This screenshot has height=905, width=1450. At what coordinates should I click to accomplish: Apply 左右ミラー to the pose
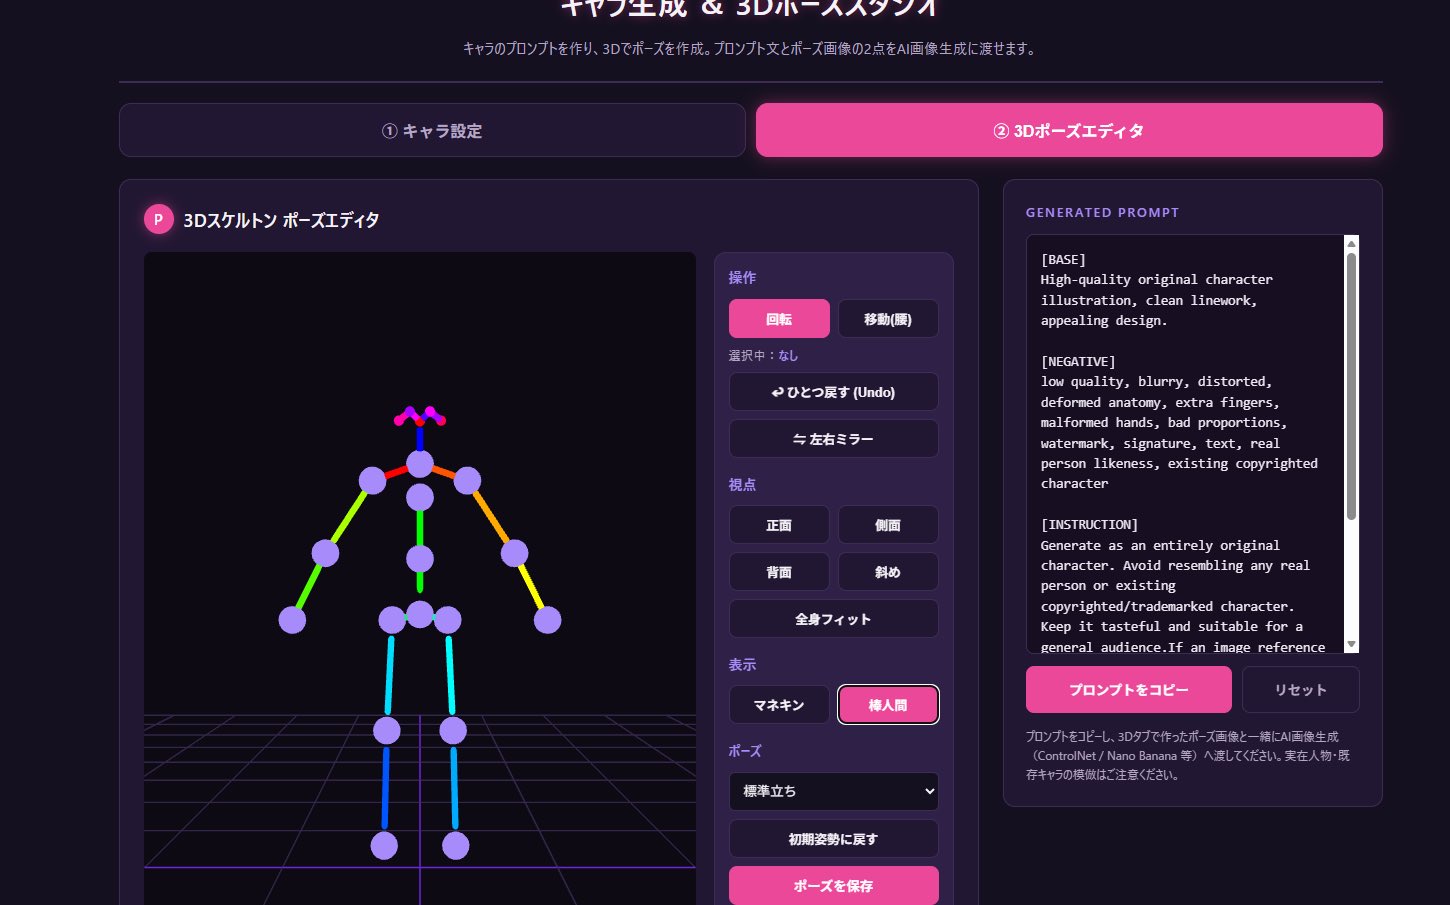coord(834,439)
